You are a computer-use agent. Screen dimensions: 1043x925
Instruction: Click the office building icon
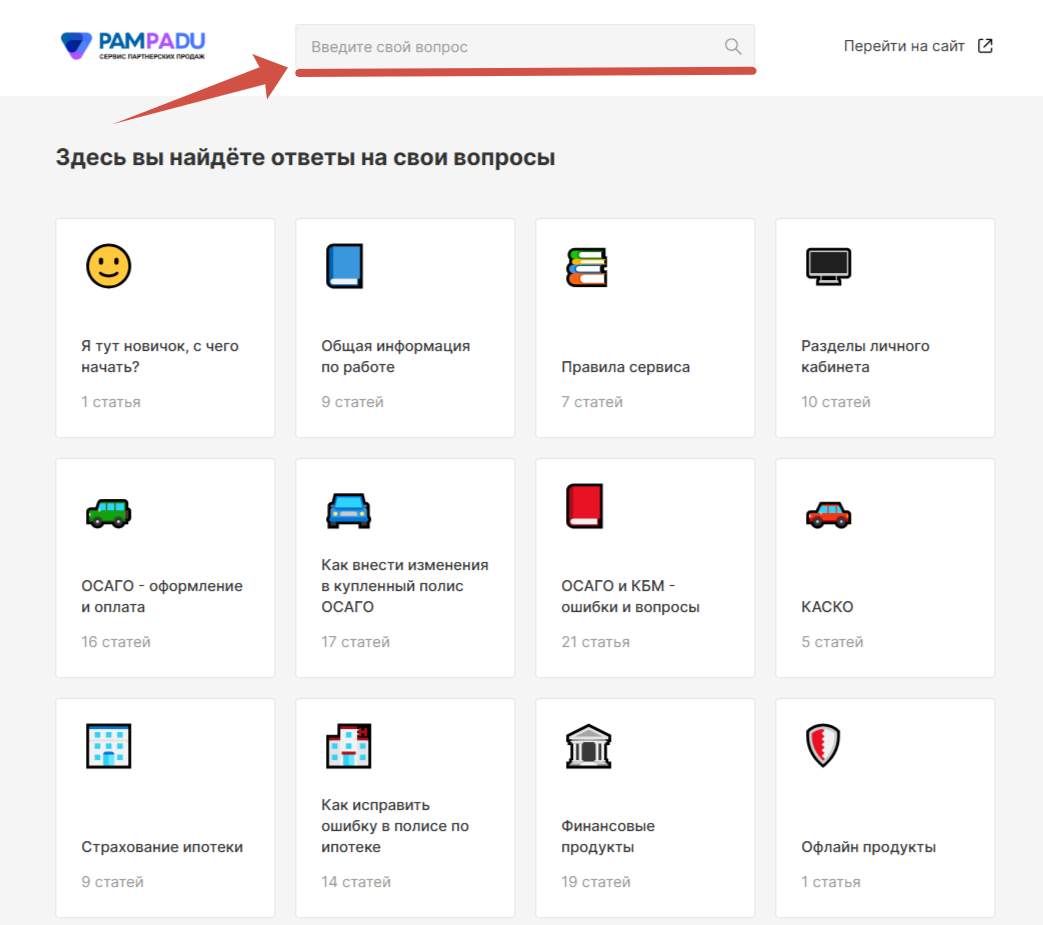point(108,745)
